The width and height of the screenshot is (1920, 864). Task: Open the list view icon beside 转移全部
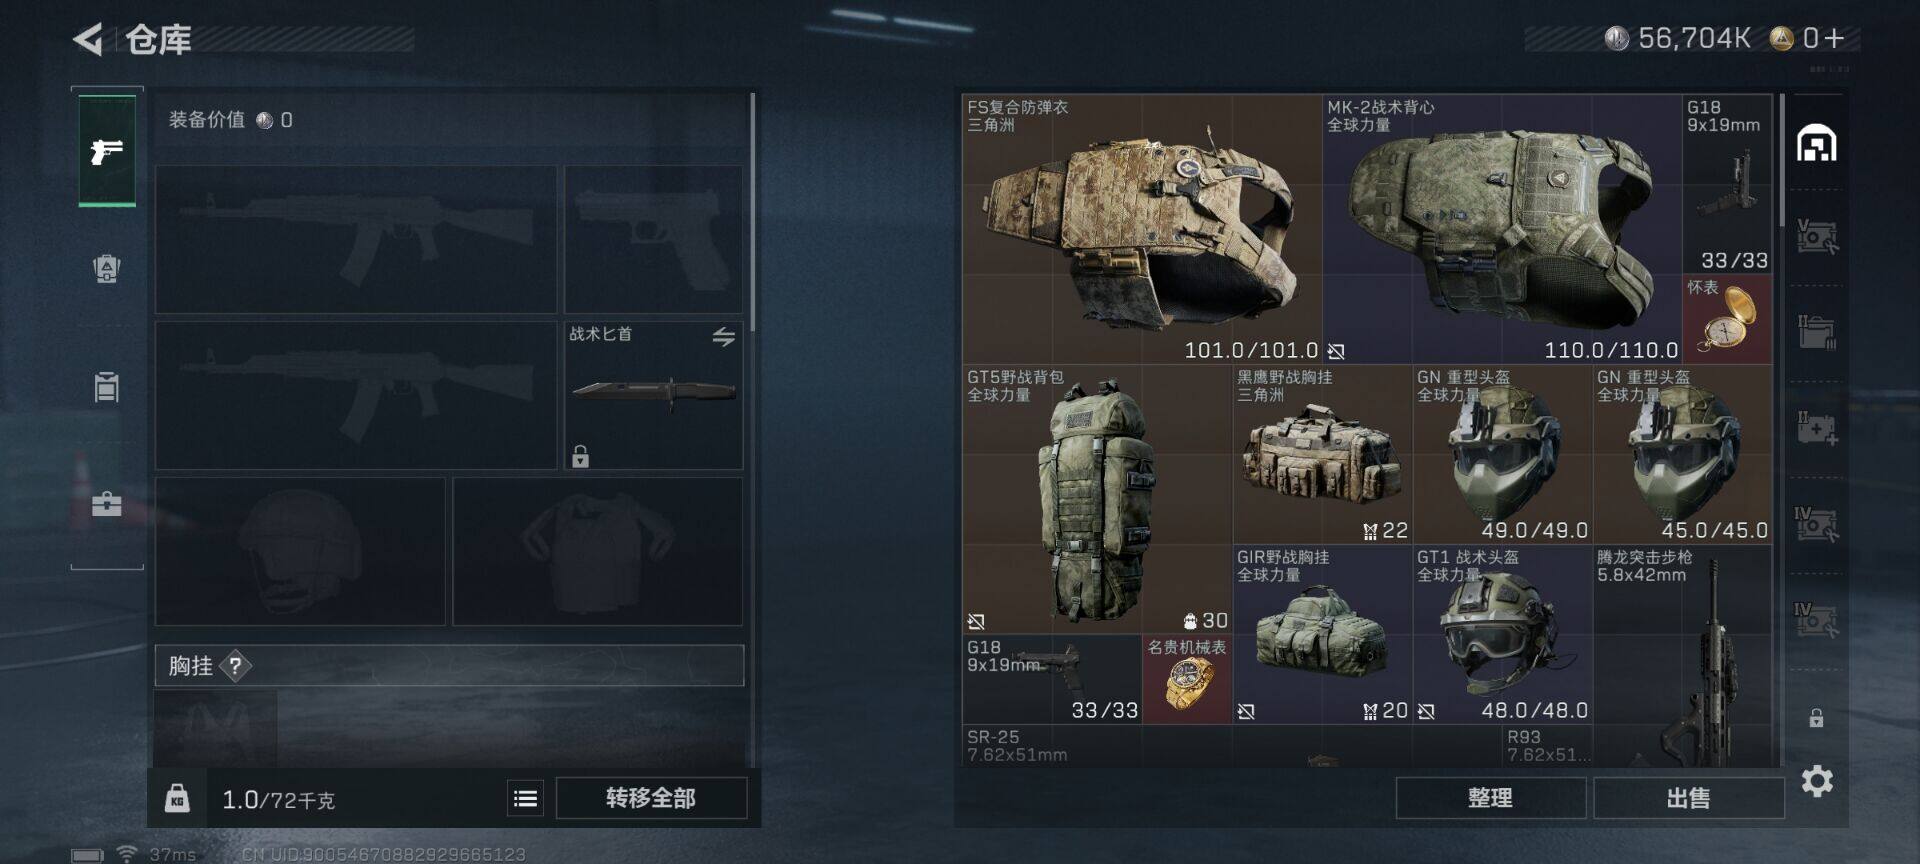[x=526, y=798]
